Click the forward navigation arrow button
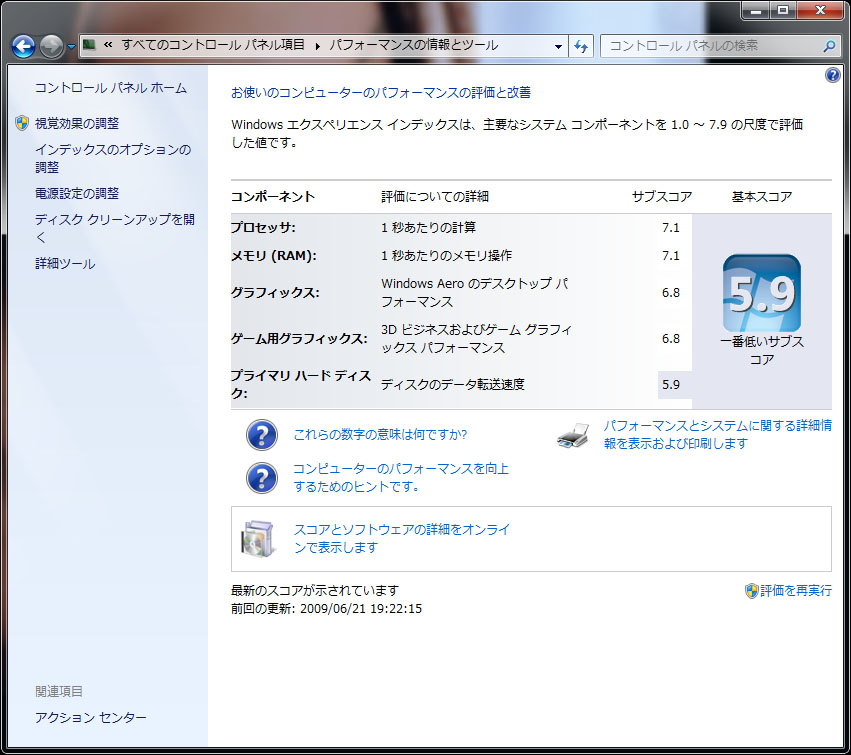Image resolution: width=851 pixels, height=755 pixels. pyautogui.click(x=52, y=46)
